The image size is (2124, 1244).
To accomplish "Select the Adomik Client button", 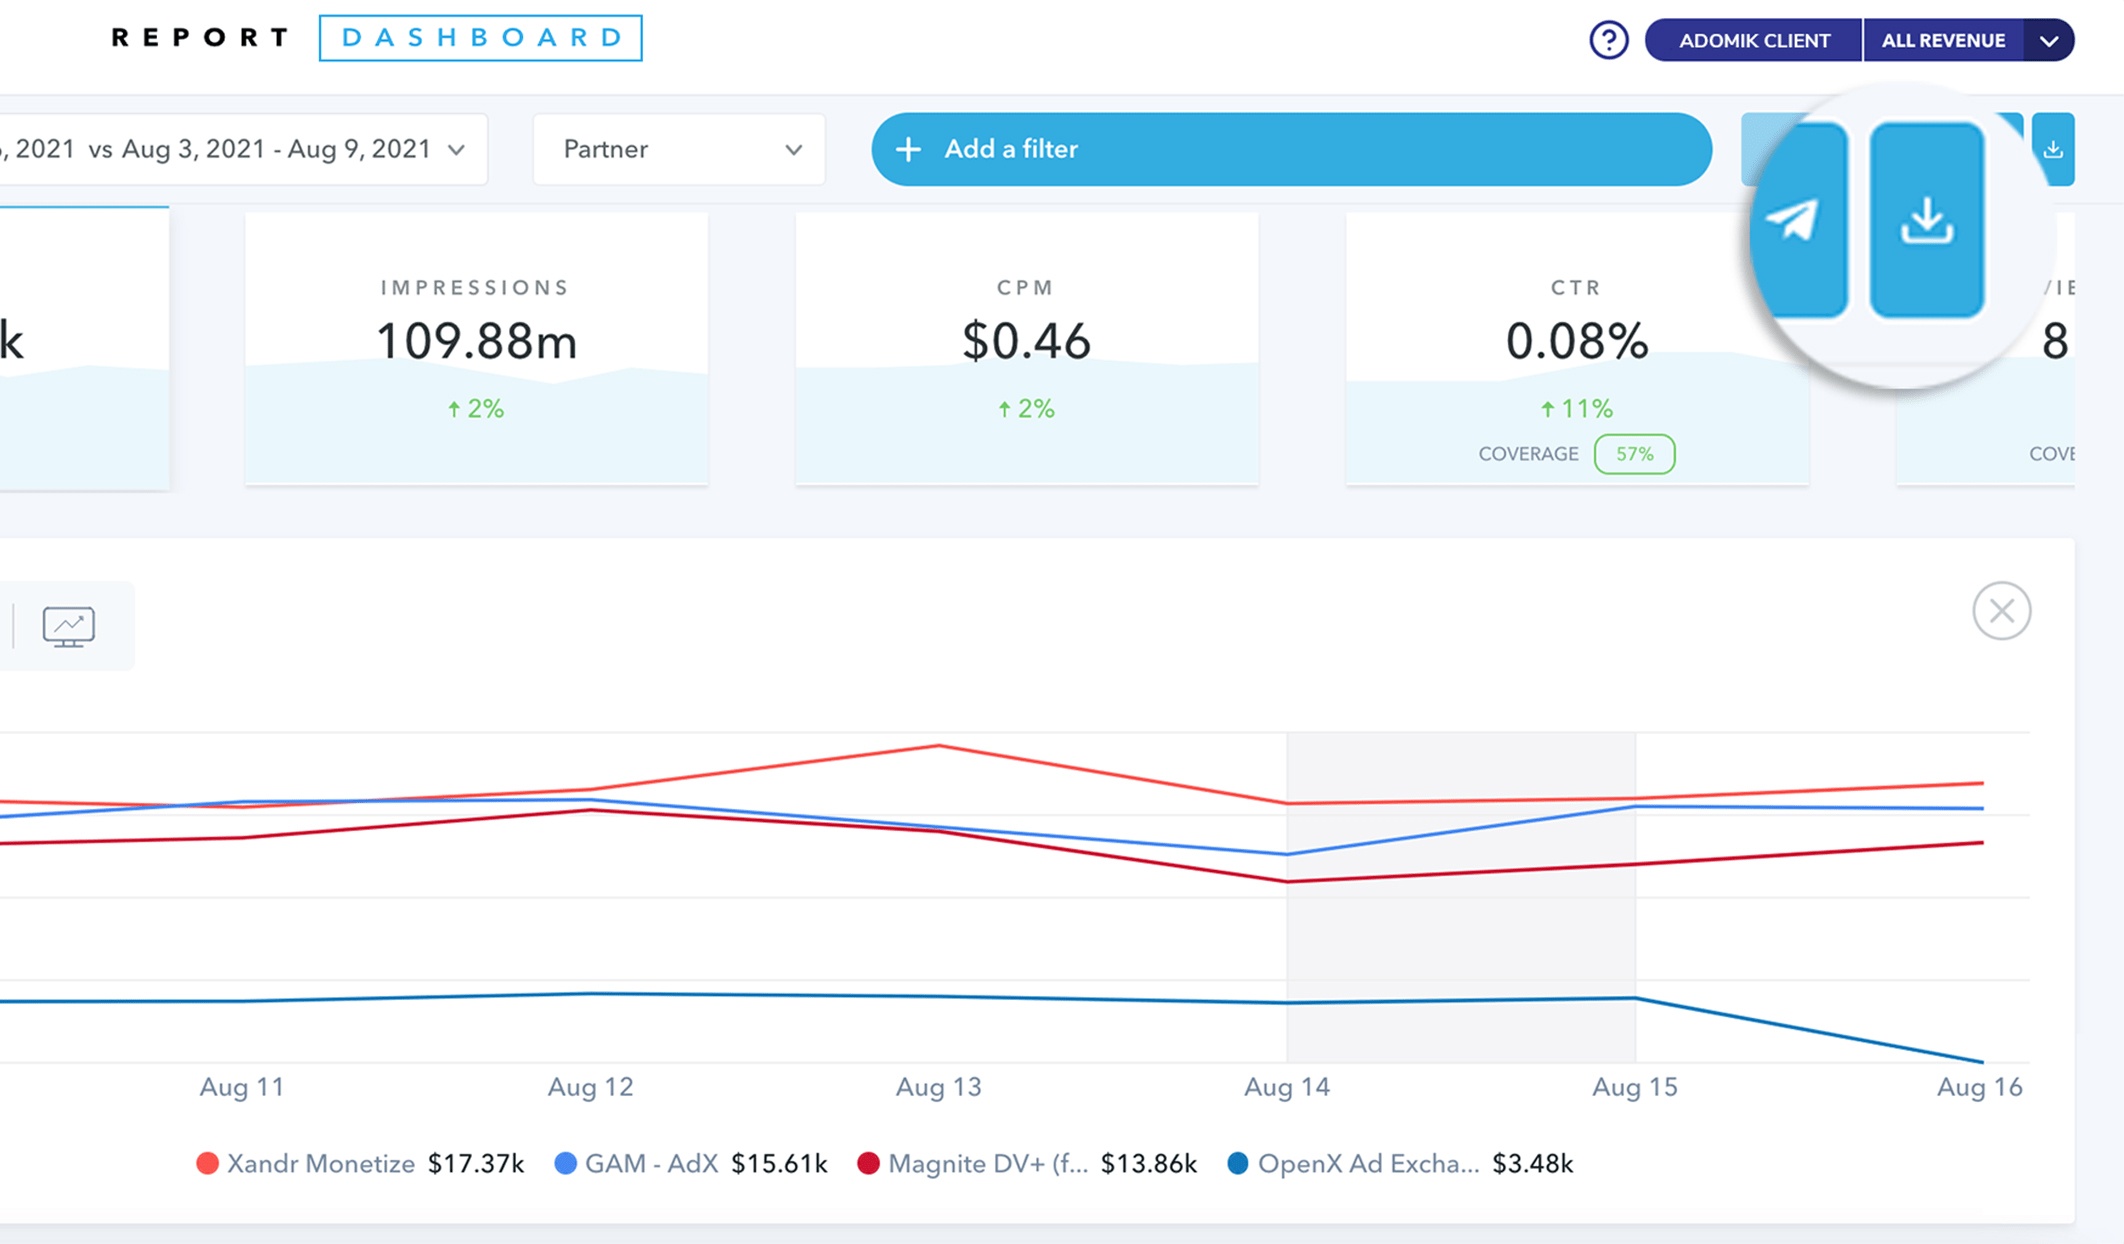I will (x=1754, y=40).
